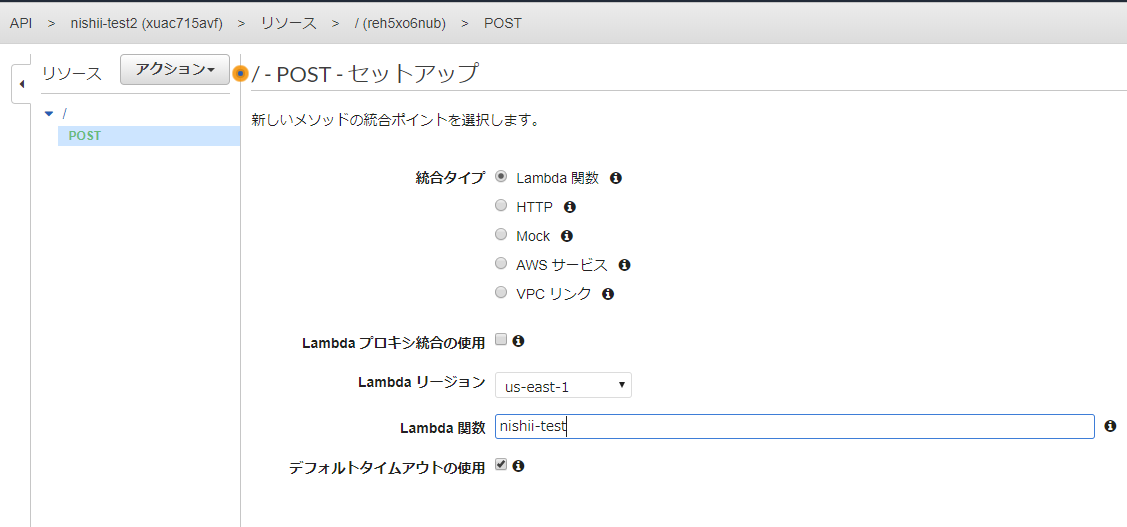
Task: Choose AWS サービス integration type
Action: (x=501, y=264)
